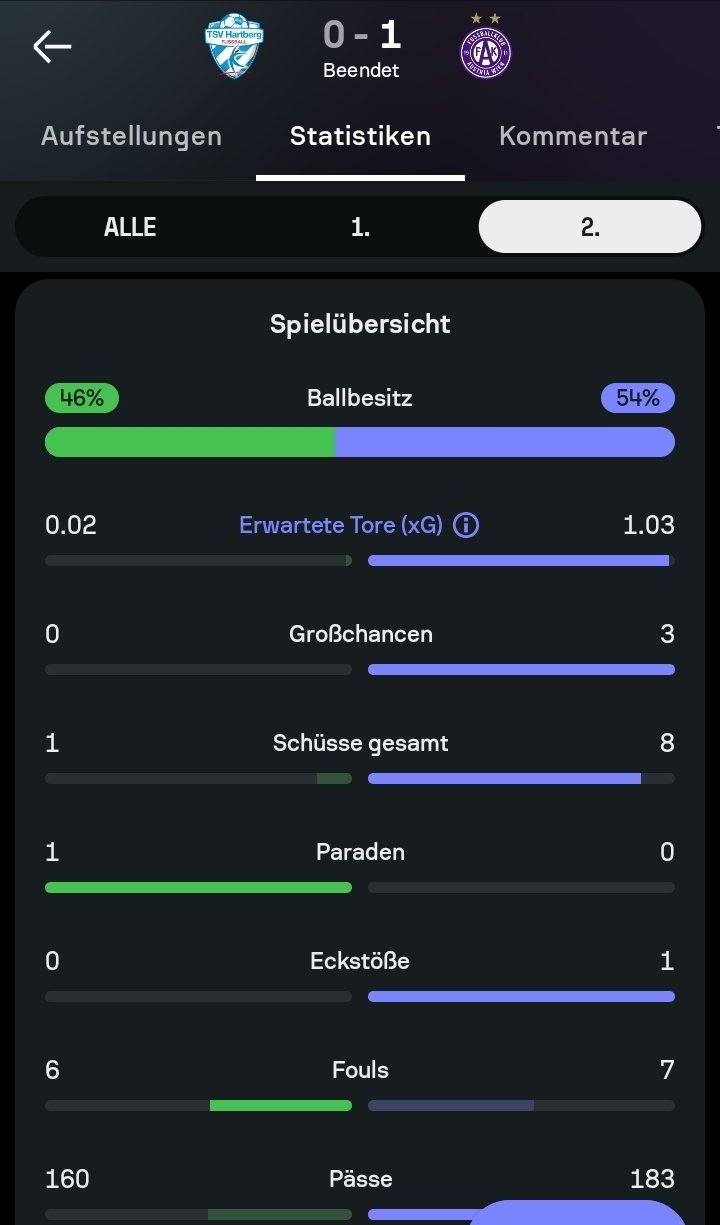Tap the Großchancen stat row
Viewport: 720px width, 1225px height.
360,634
